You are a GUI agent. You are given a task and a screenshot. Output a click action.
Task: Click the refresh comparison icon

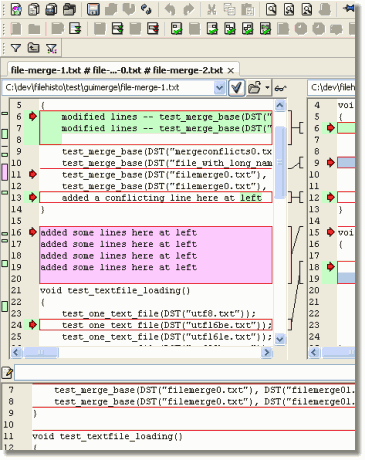click(146, 9)
